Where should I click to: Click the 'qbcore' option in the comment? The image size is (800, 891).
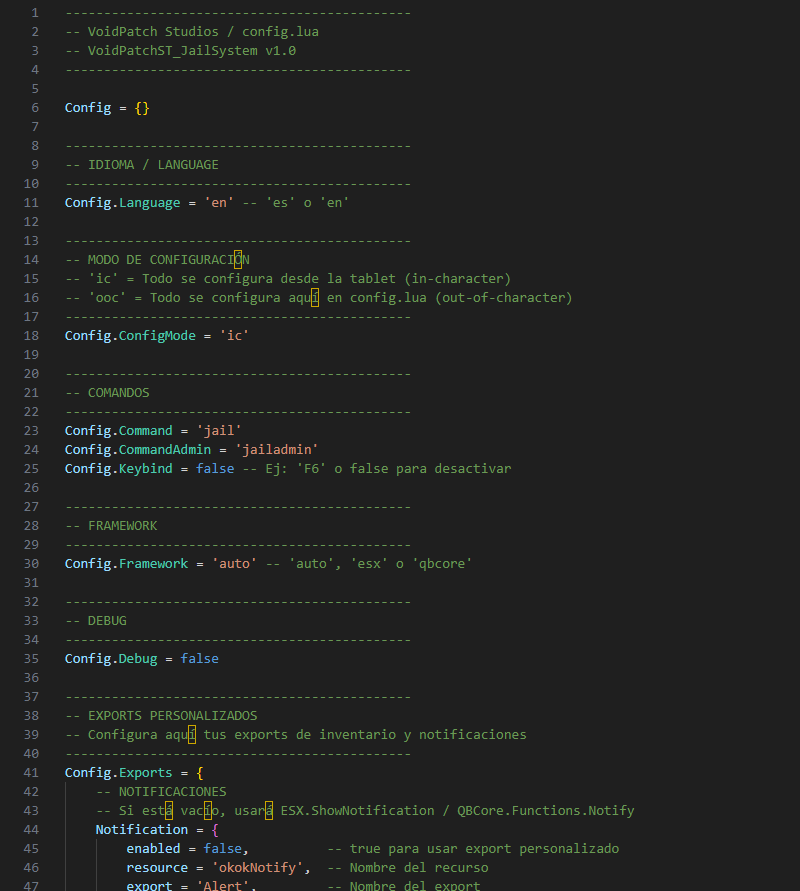[x=442, y=563]
